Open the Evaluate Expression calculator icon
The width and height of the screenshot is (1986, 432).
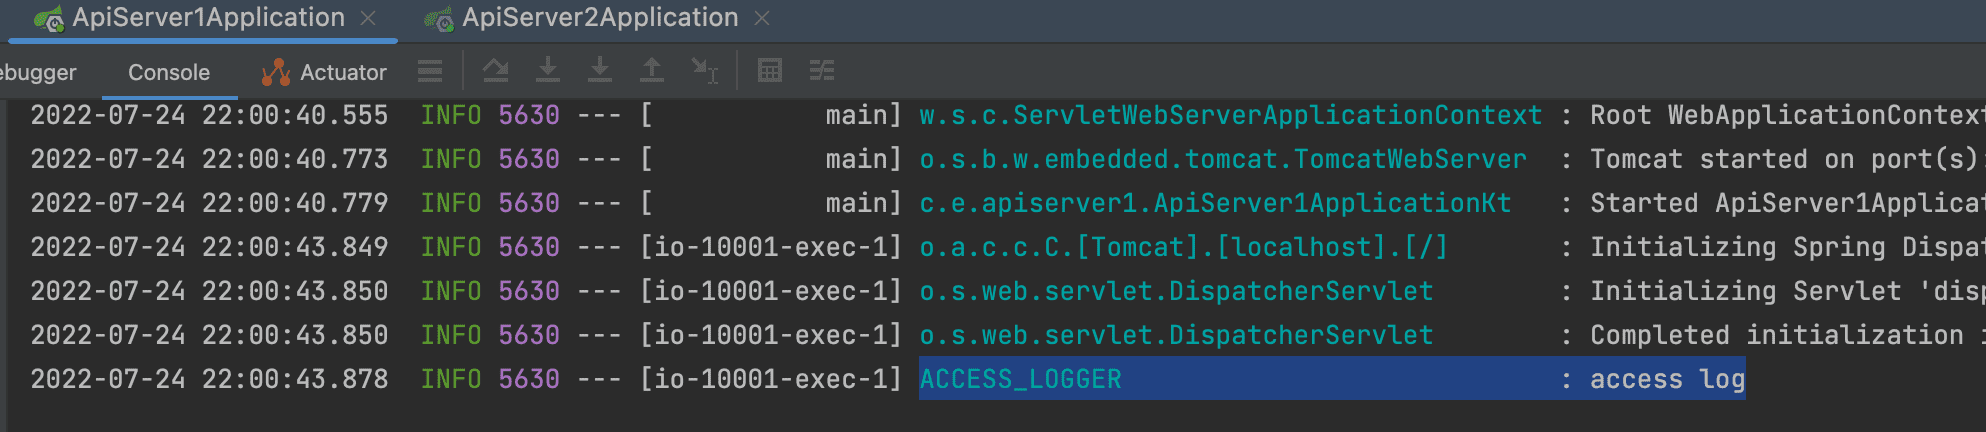[769, 70]
